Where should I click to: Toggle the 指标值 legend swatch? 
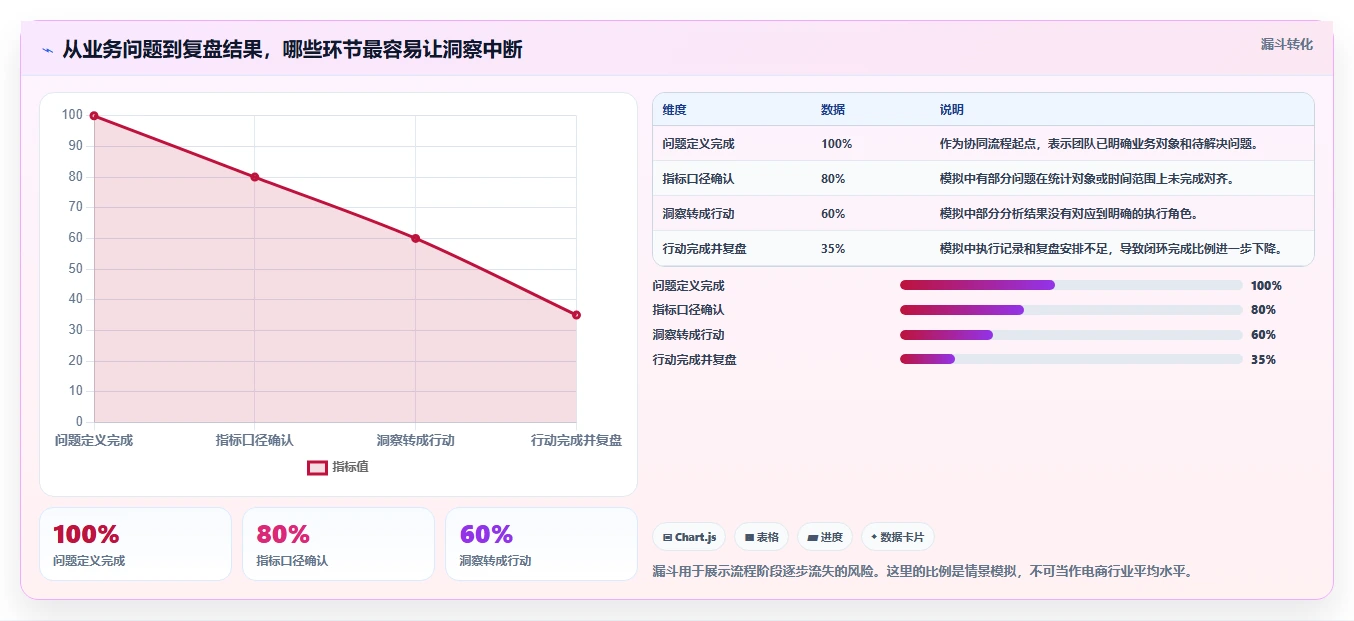(x=317, y=467)
